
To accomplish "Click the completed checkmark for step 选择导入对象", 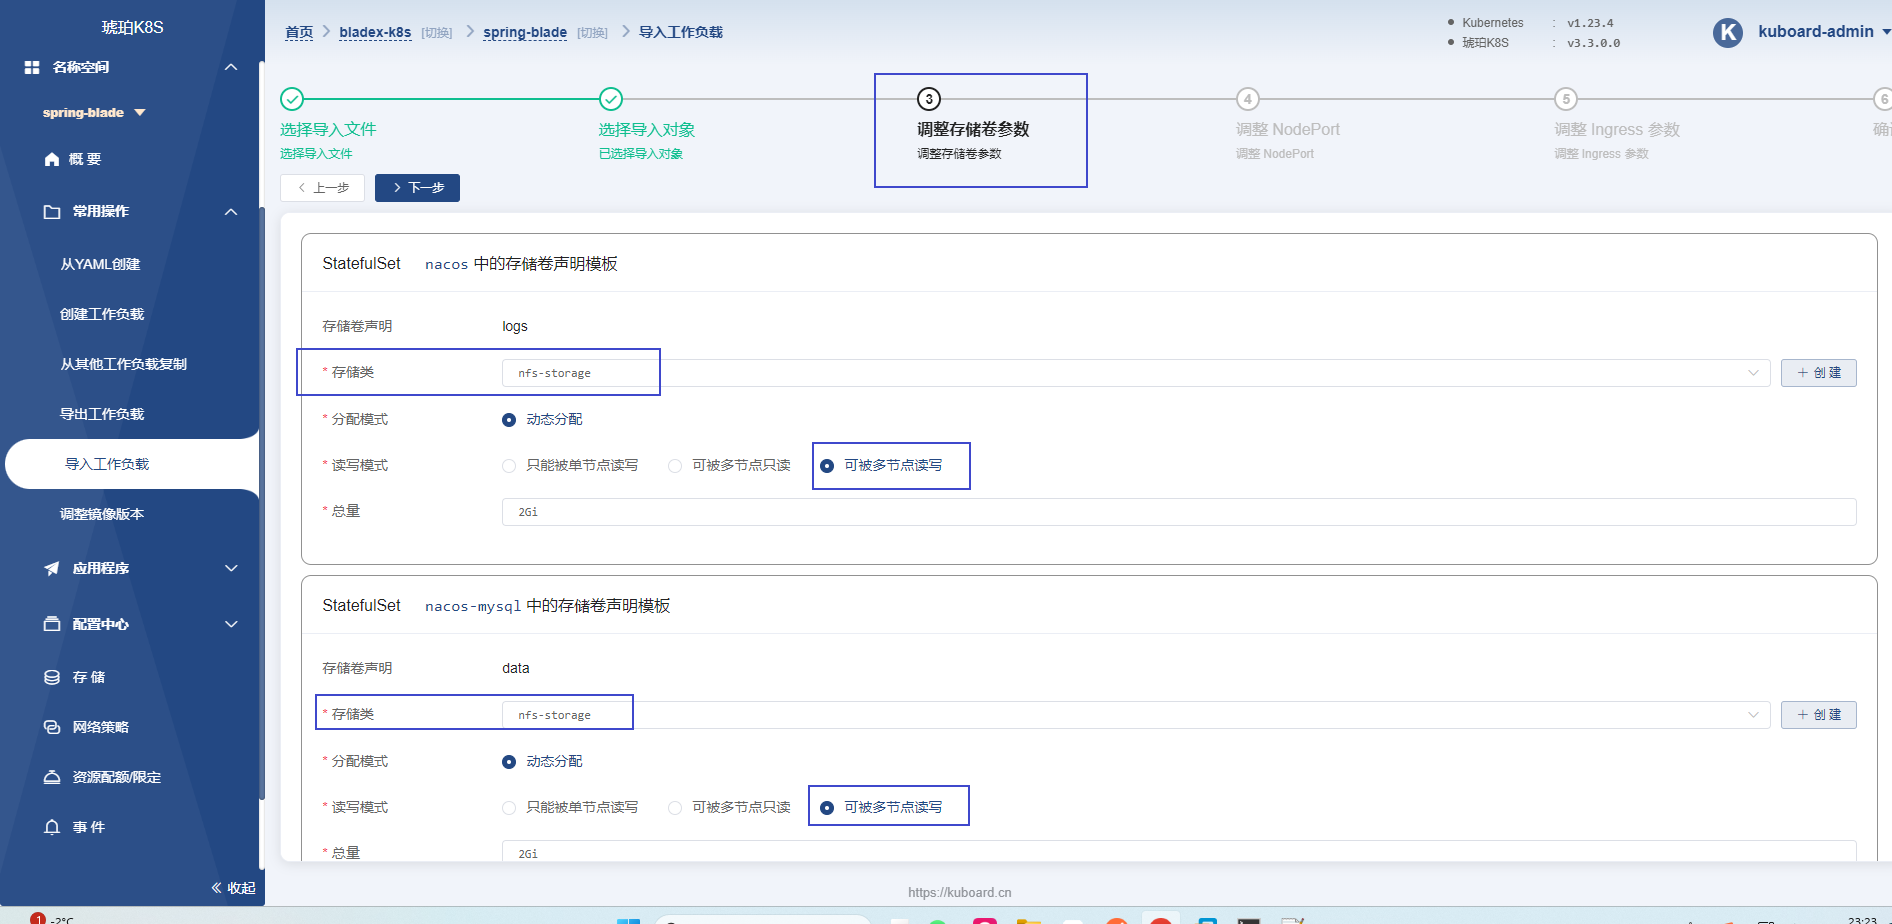I will click(611, 99).
